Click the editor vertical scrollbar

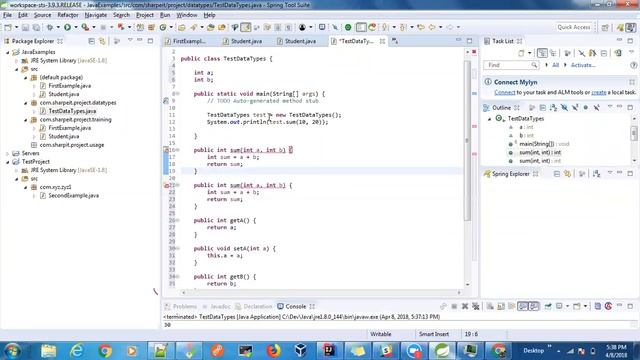[x=467, y=141]
